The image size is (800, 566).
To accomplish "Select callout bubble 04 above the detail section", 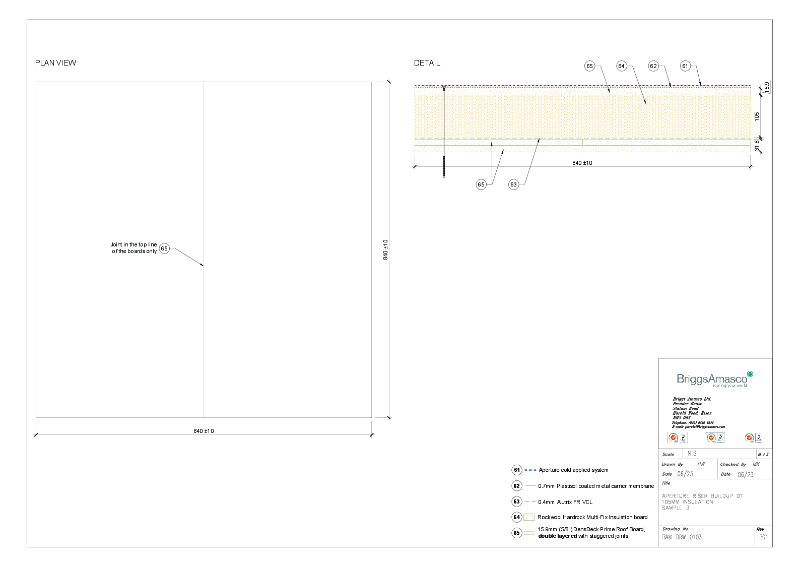I will (621, 66).
